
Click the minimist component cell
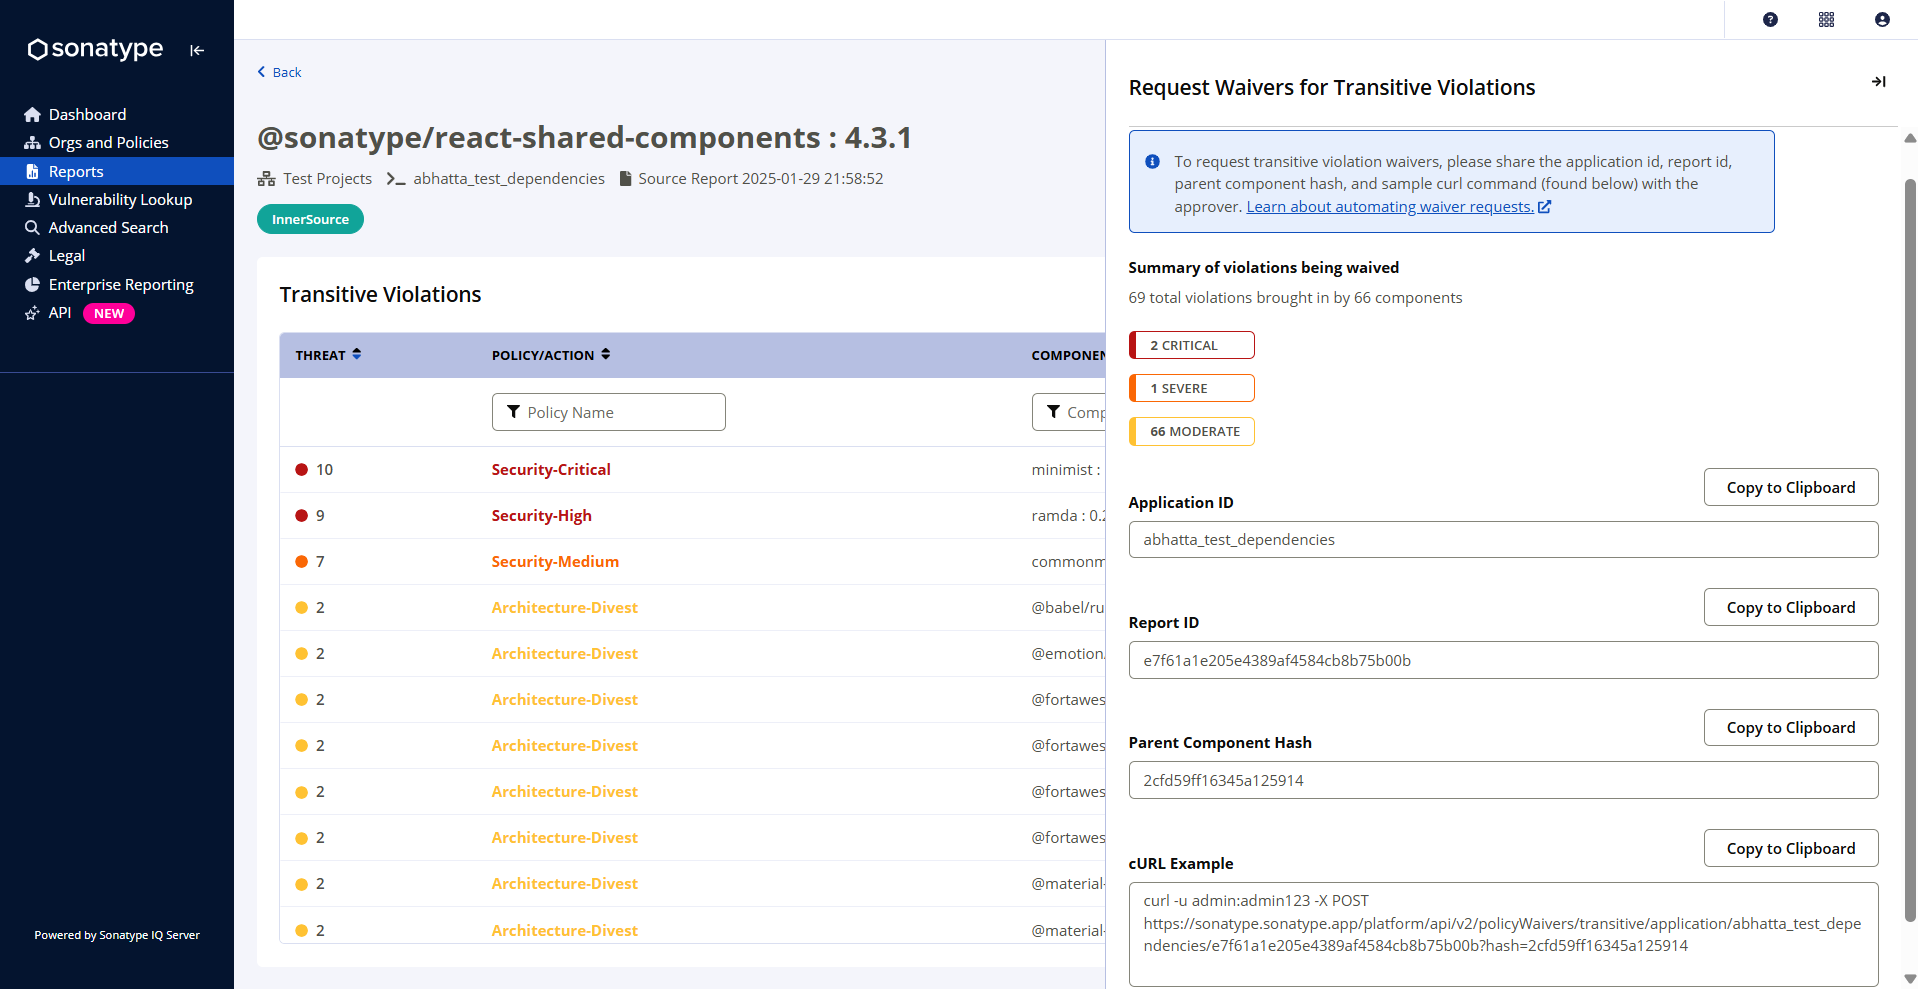1067,470
